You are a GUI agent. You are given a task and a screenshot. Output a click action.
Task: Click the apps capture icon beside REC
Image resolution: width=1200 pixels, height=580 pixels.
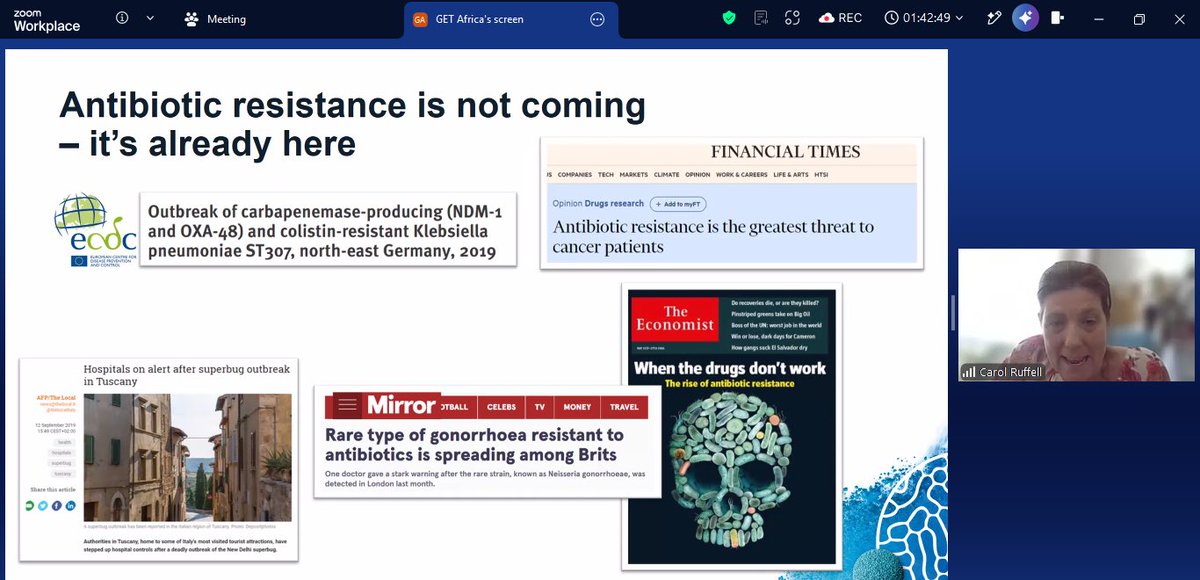792,18
